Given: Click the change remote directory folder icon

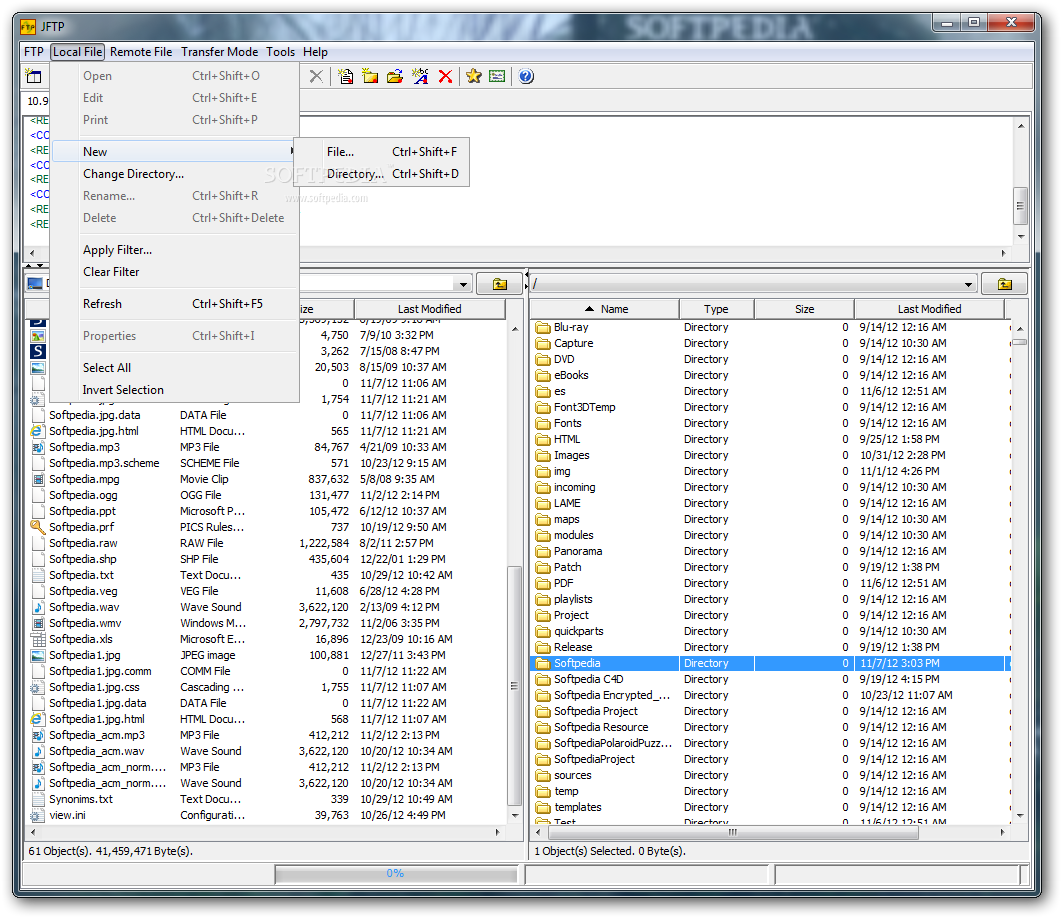Looking at the screenshot, I should coord(395,77).
